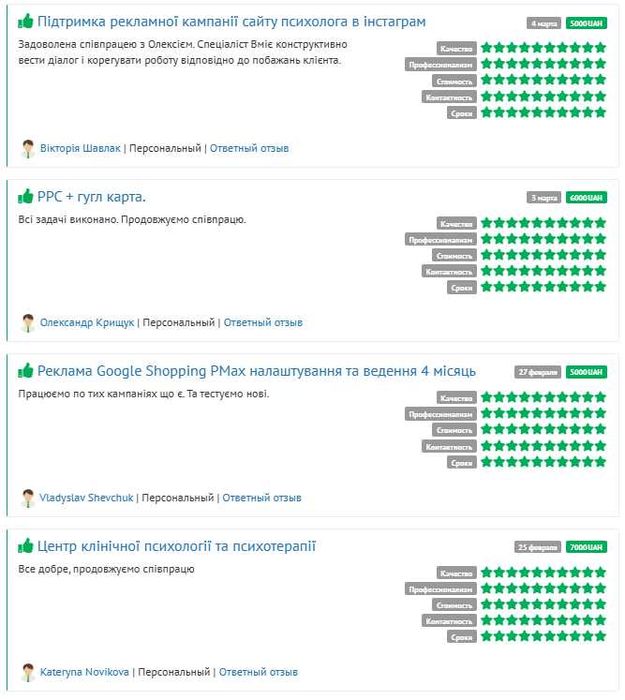This screenshot has height=700, width=625.
Task: Click avatar icon of Вікторія Шавлак
Action: coord(28,149)
